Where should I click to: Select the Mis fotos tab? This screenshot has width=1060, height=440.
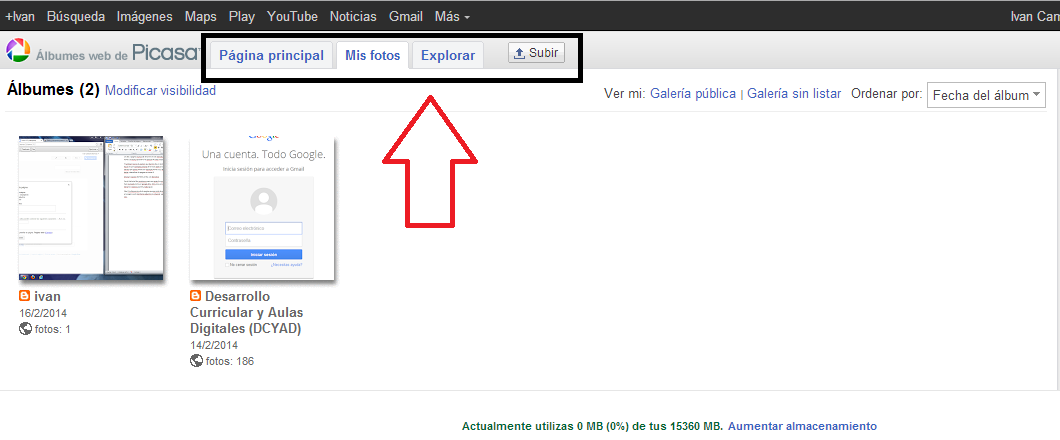(372, 55)
